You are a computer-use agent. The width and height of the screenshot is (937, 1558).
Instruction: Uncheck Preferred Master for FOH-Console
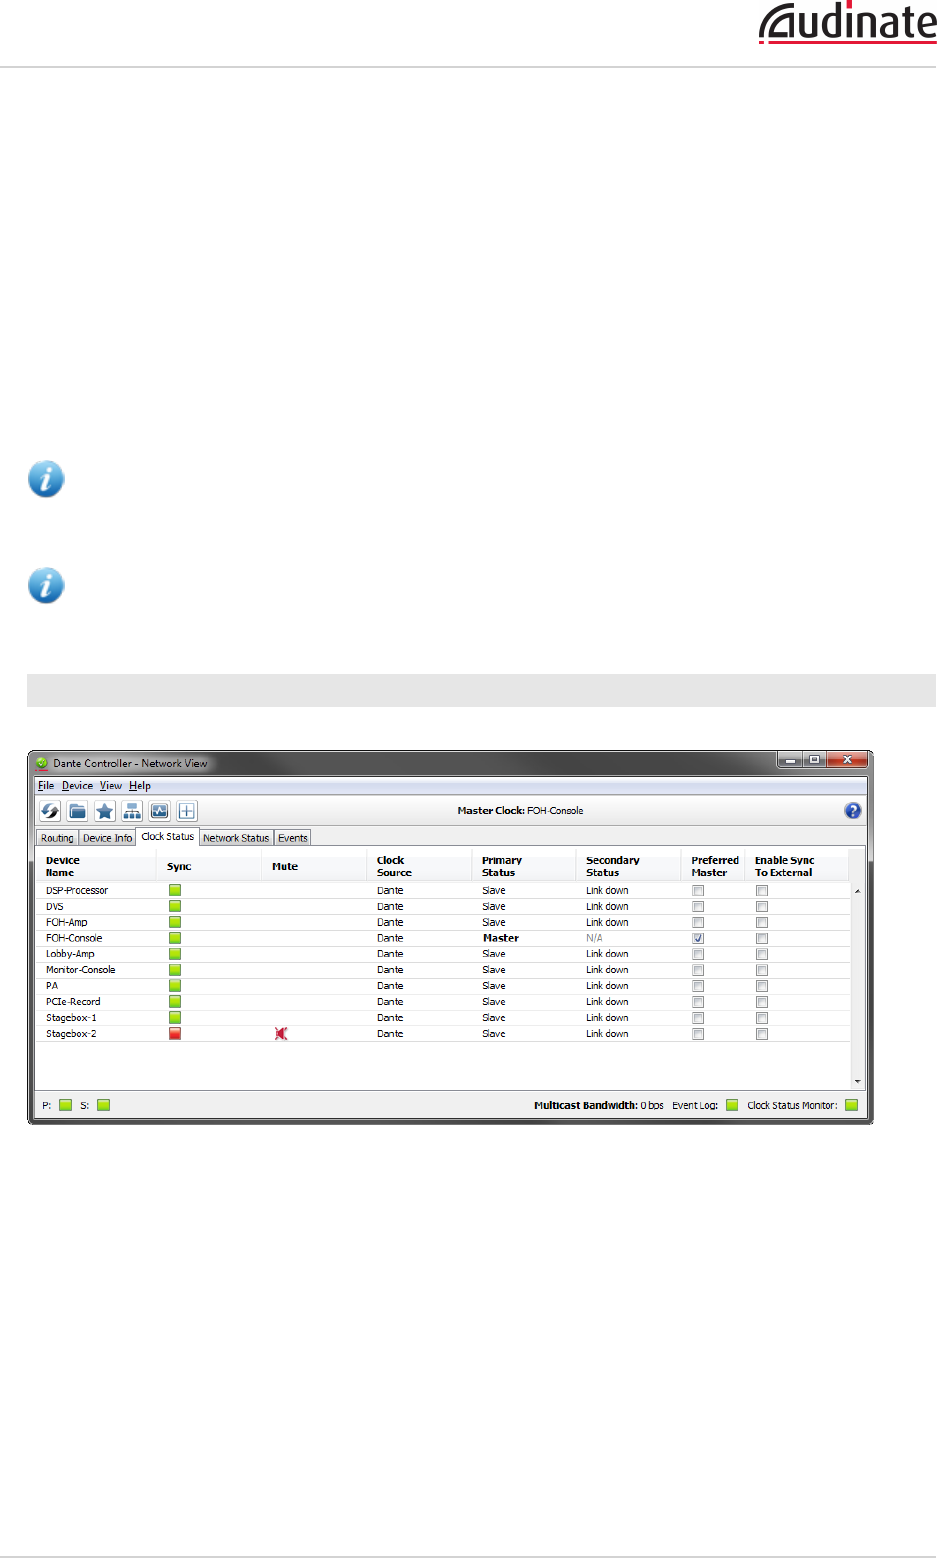[x=698, y=938]
